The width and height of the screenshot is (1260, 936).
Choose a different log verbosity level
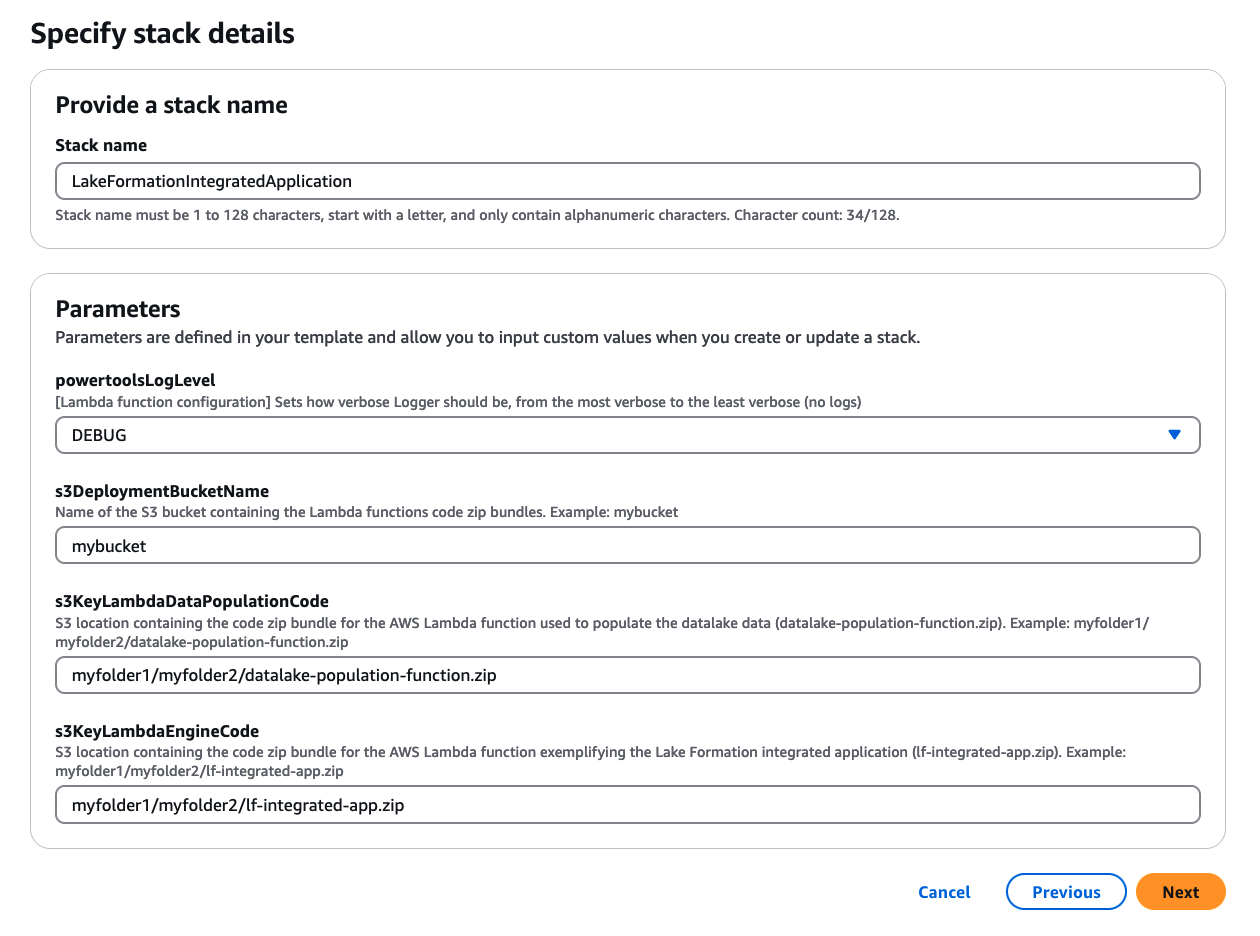627,435
